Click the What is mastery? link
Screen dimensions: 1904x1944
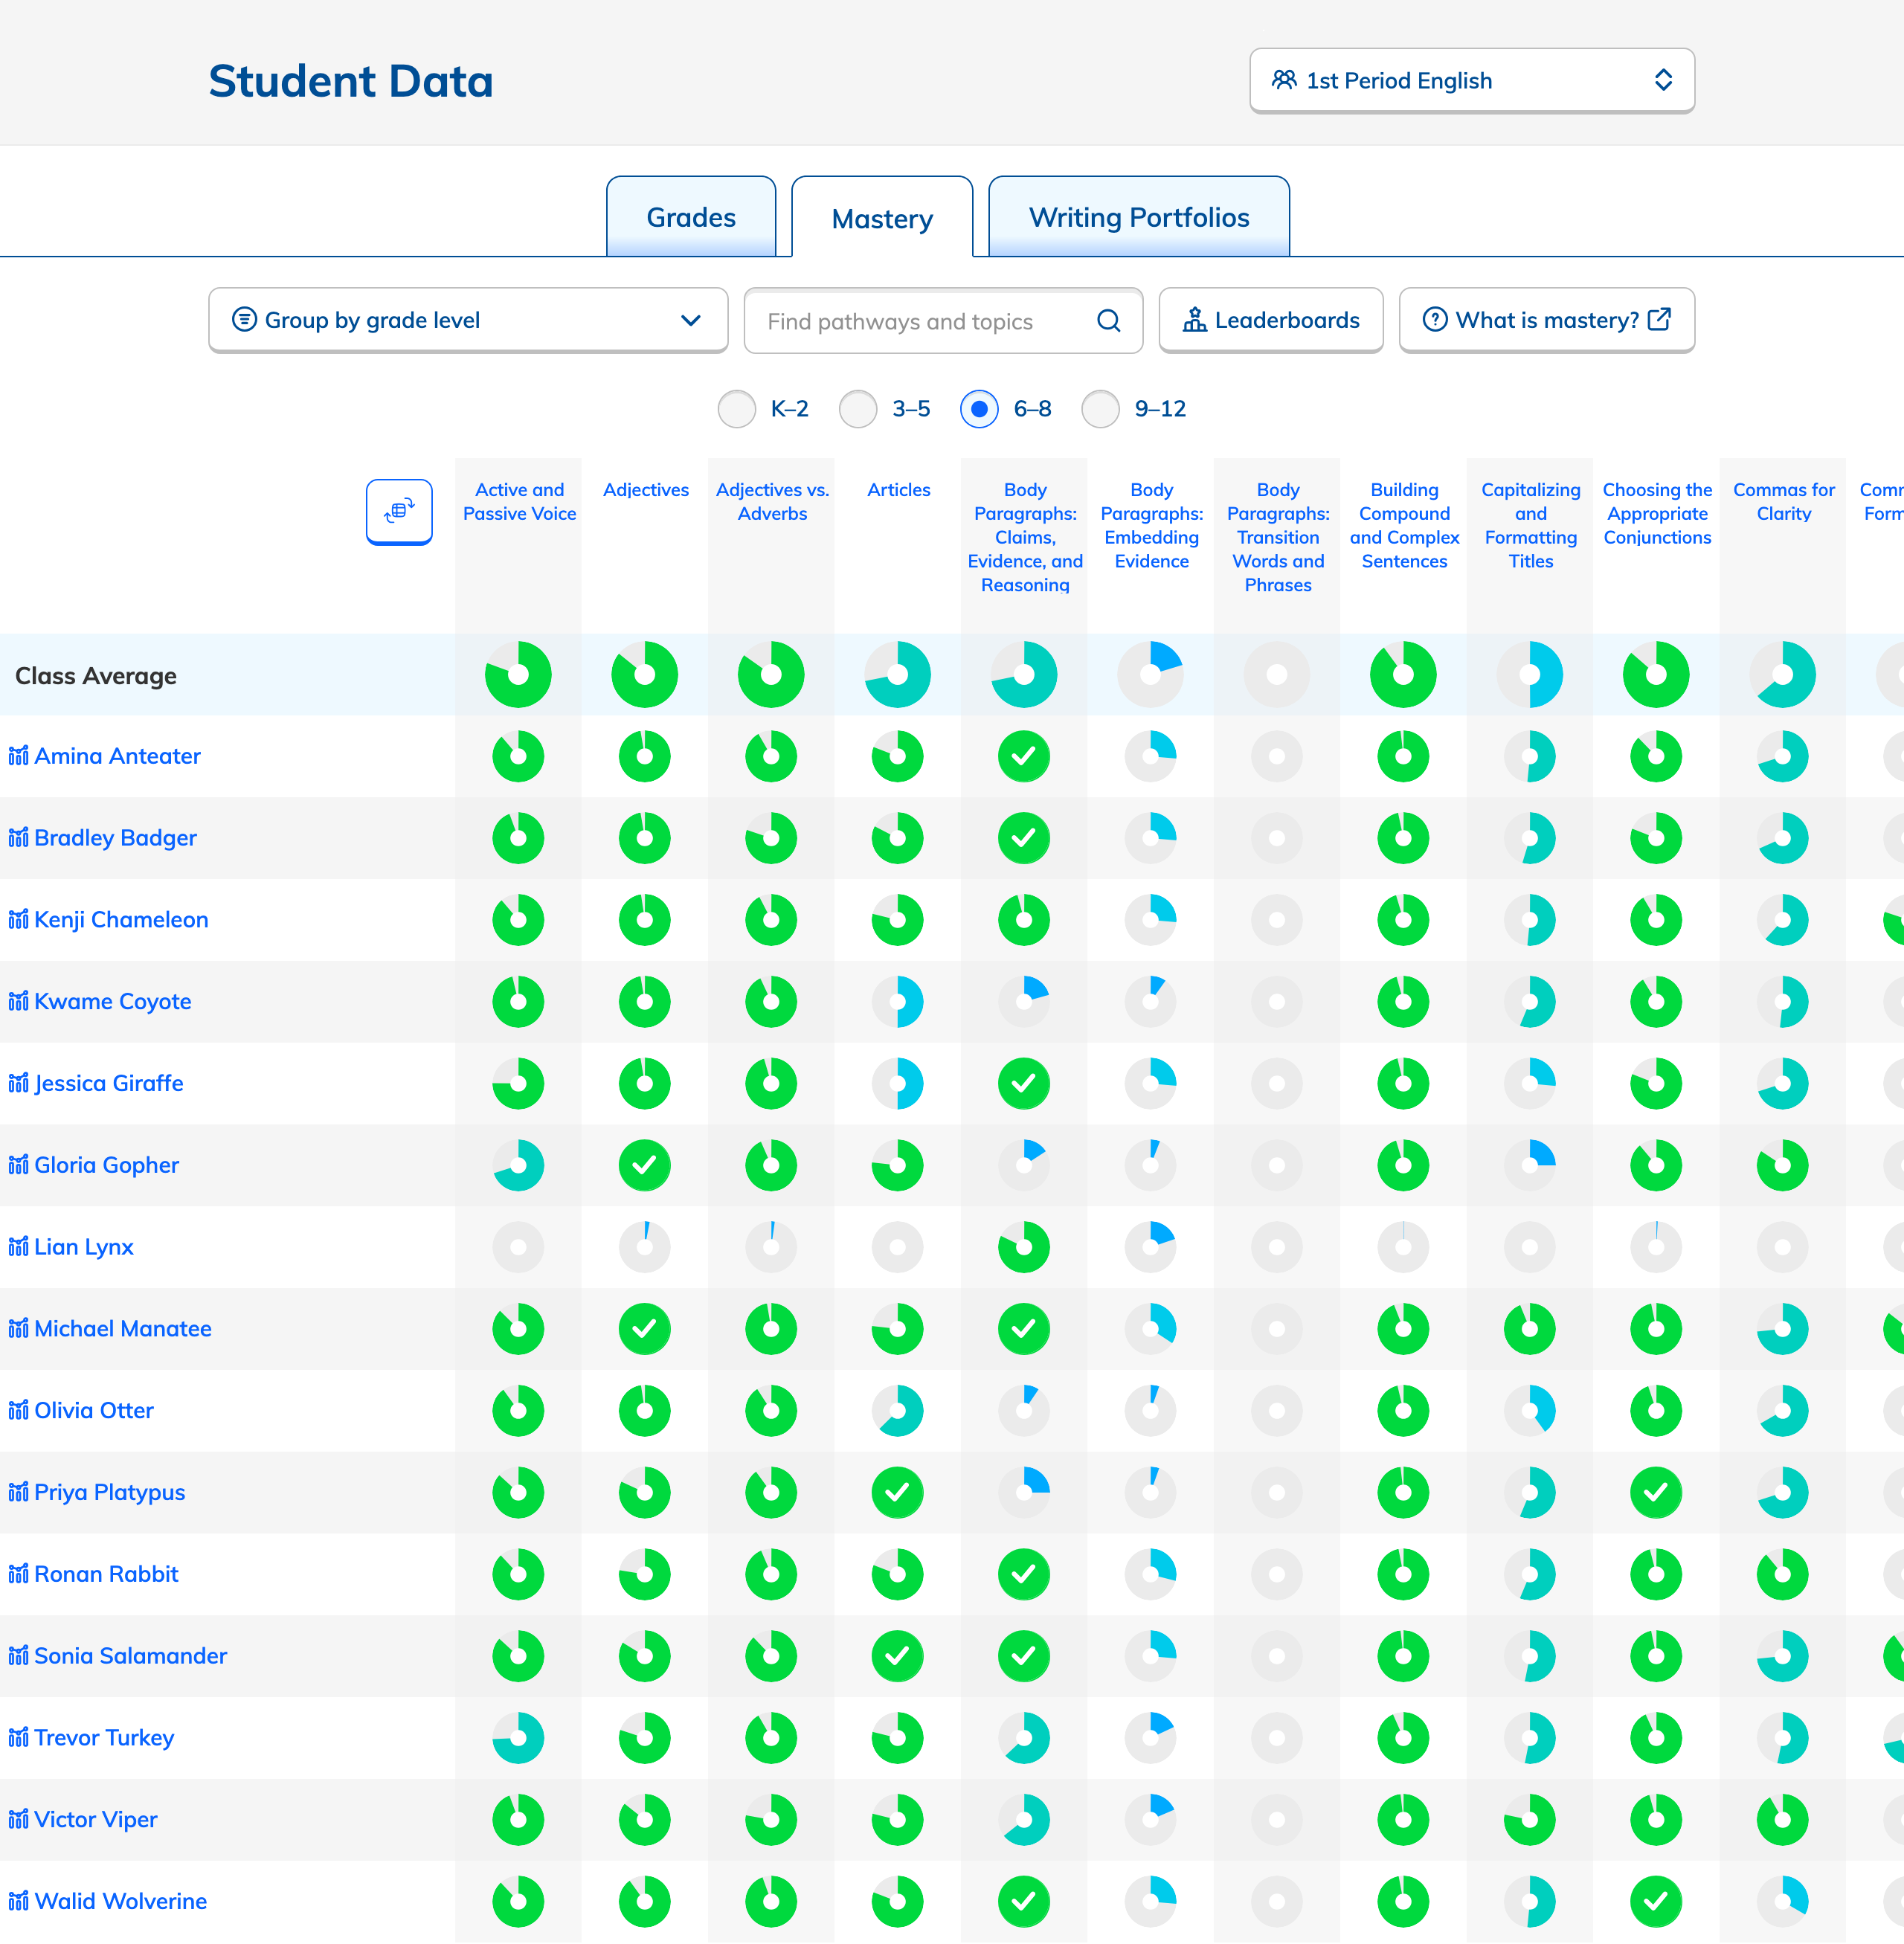1546,321
